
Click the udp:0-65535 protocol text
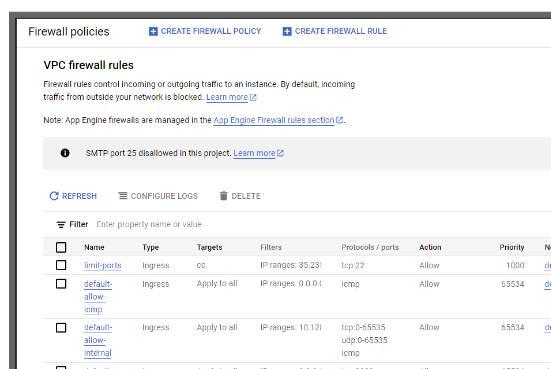click(364, 340)
